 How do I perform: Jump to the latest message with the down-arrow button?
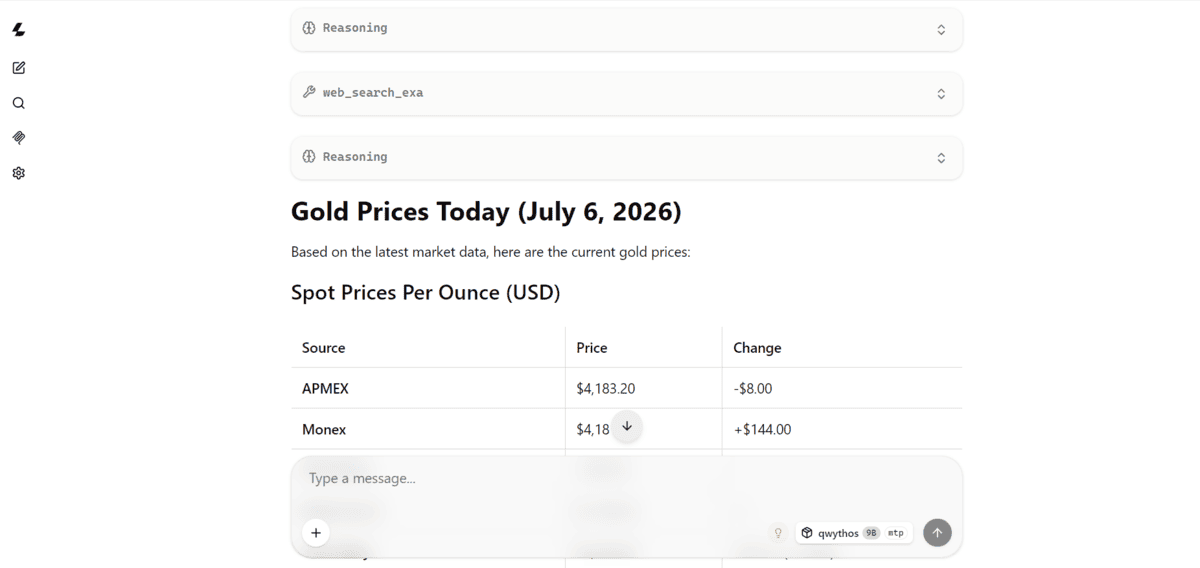(627, 427)
